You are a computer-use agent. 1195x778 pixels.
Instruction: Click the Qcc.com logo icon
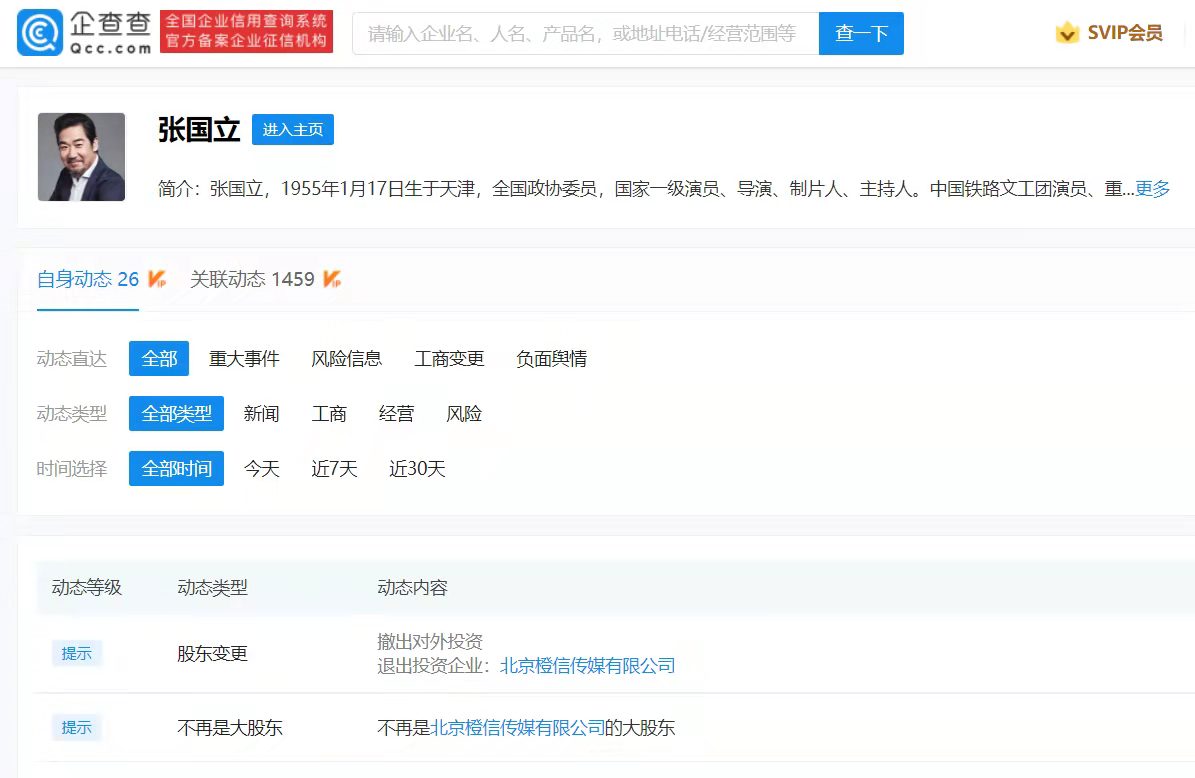40,33
